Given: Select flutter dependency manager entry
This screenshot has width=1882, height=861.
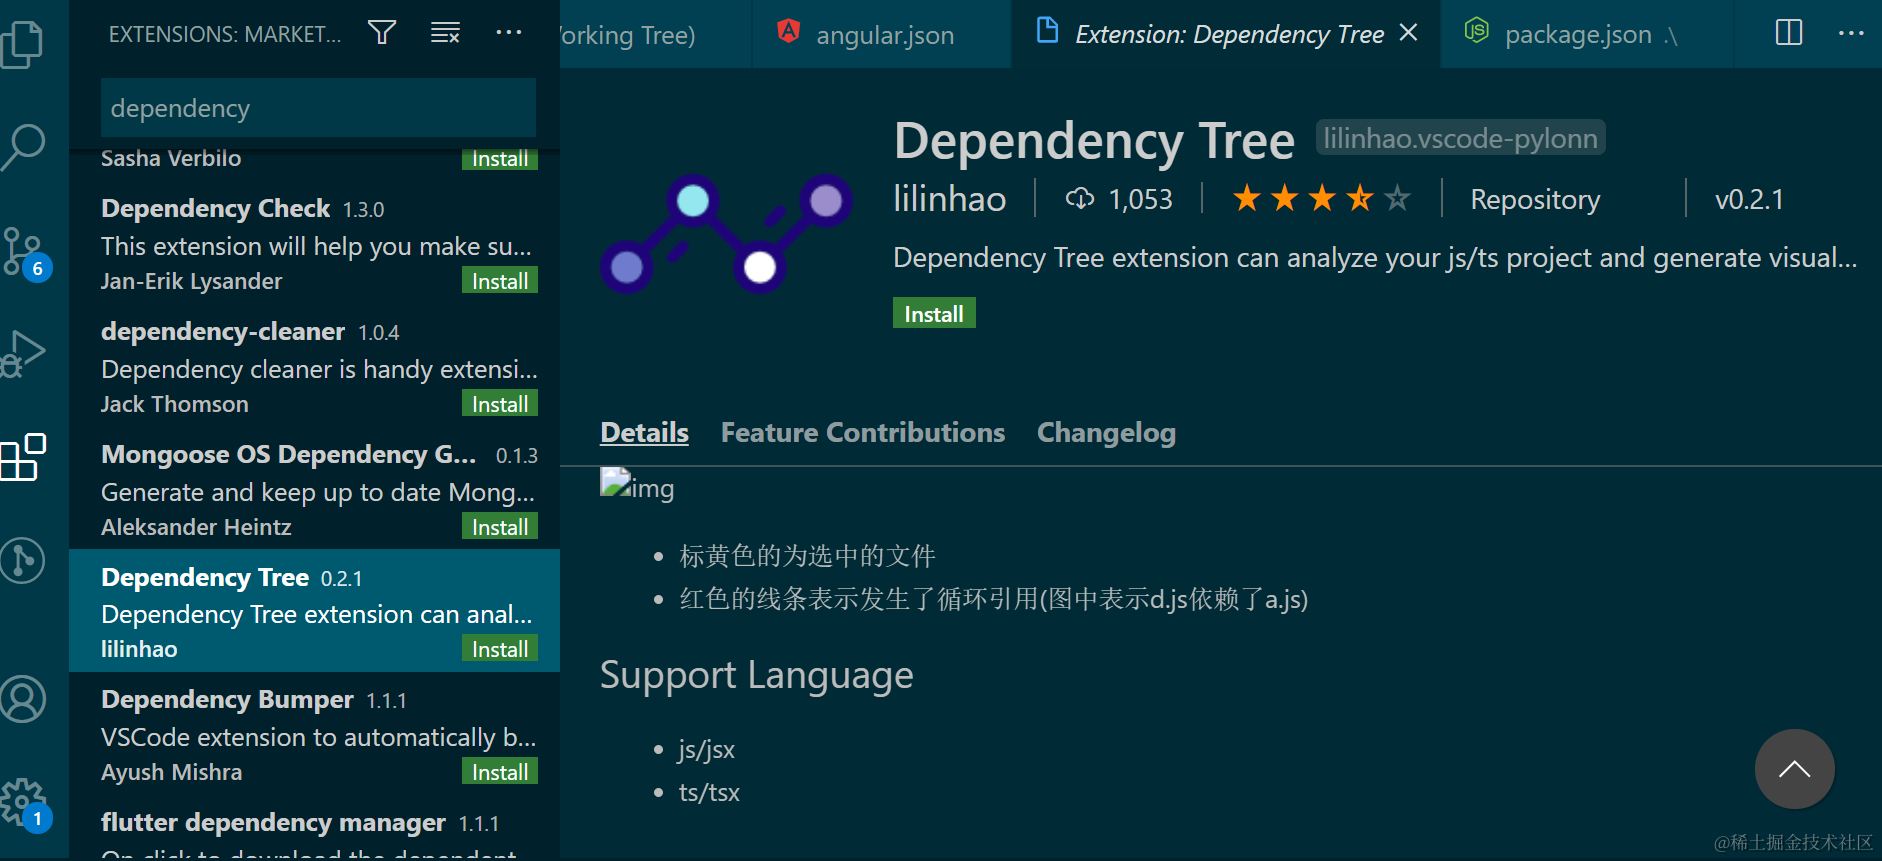Looking at the screenshot, I should pyautogui.click(x=314, y=828).
